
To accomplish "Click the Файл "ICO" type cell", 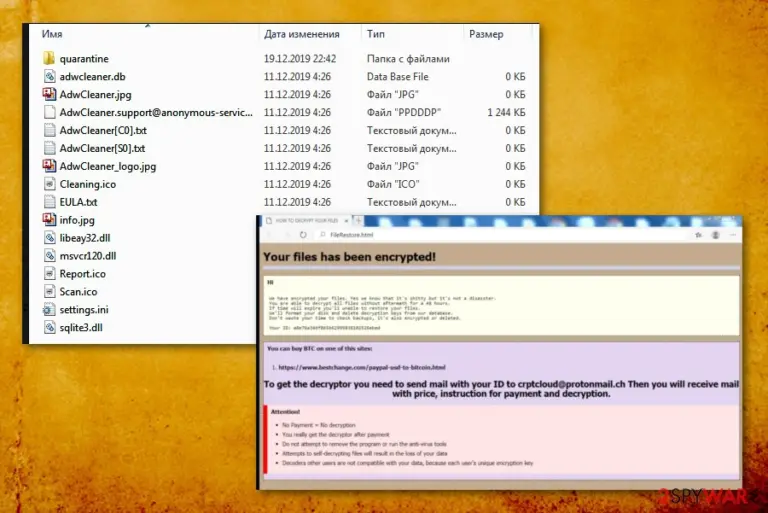I will (393, 184).
